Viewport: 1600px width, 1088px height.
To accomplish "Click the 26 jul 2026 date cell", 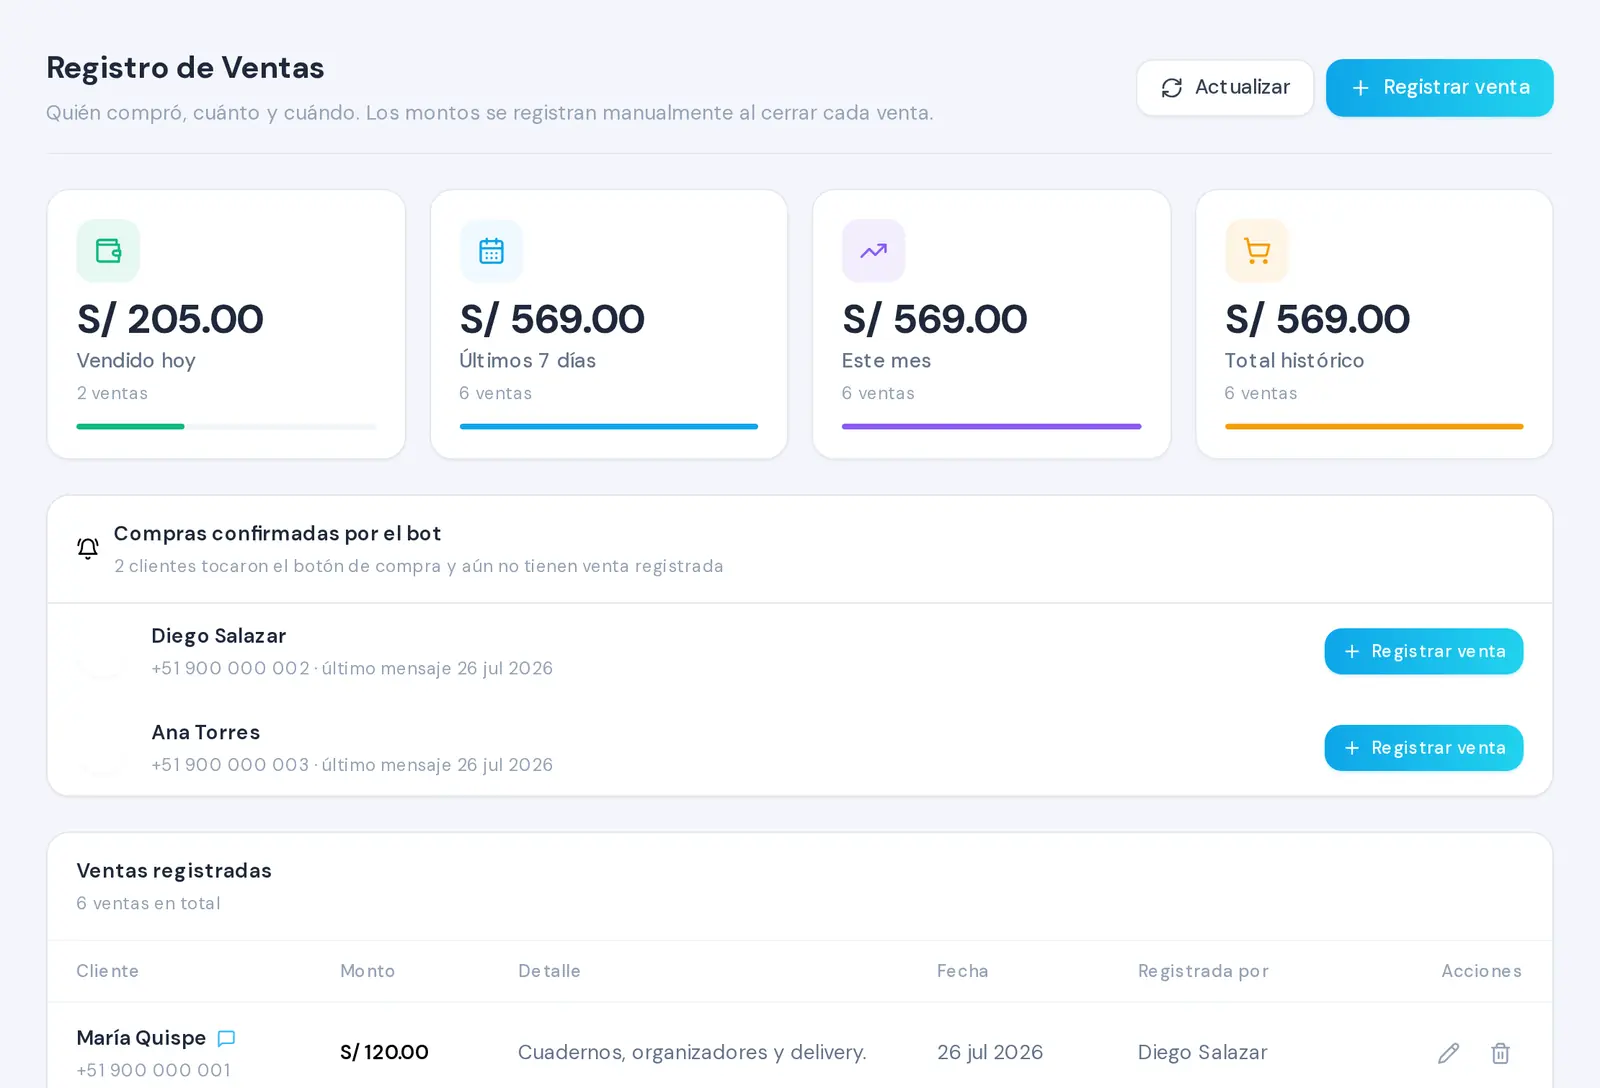I will click(x=990, y=1052).
